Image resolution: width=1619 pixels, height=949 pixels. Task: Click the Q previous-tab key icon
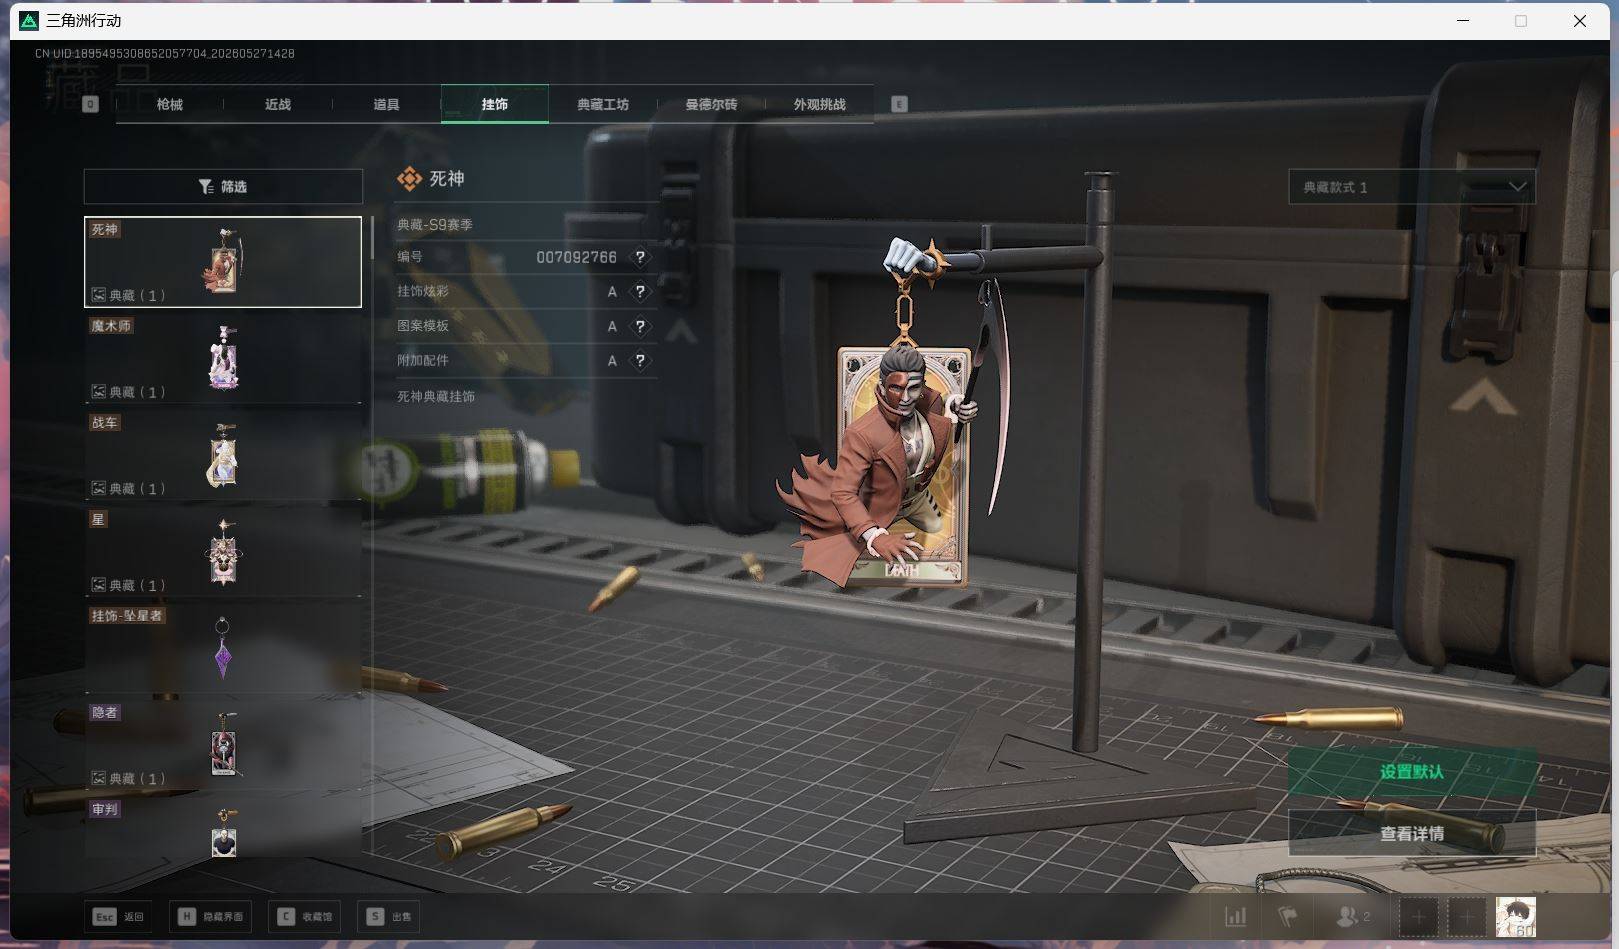(91, 104)
